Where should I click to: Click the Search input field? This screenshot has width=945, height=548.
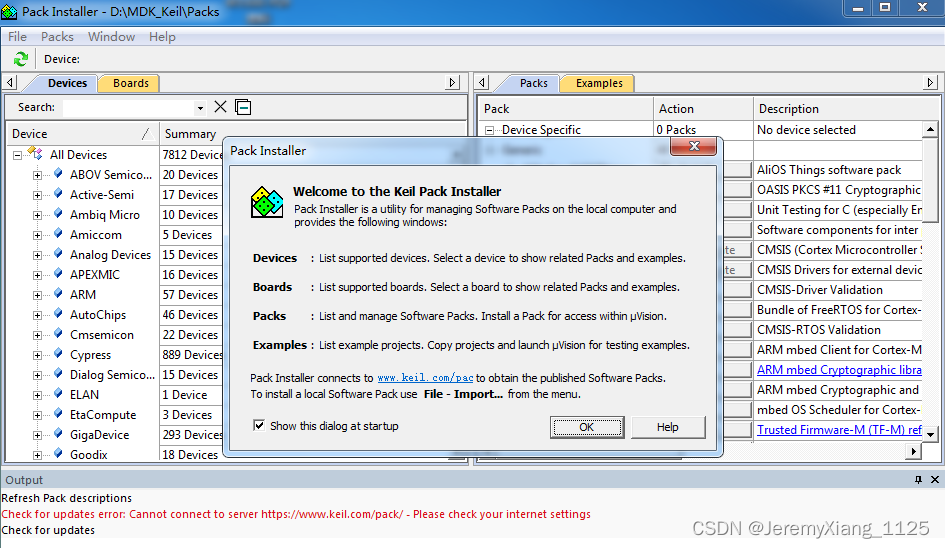[x=128, y=108]
